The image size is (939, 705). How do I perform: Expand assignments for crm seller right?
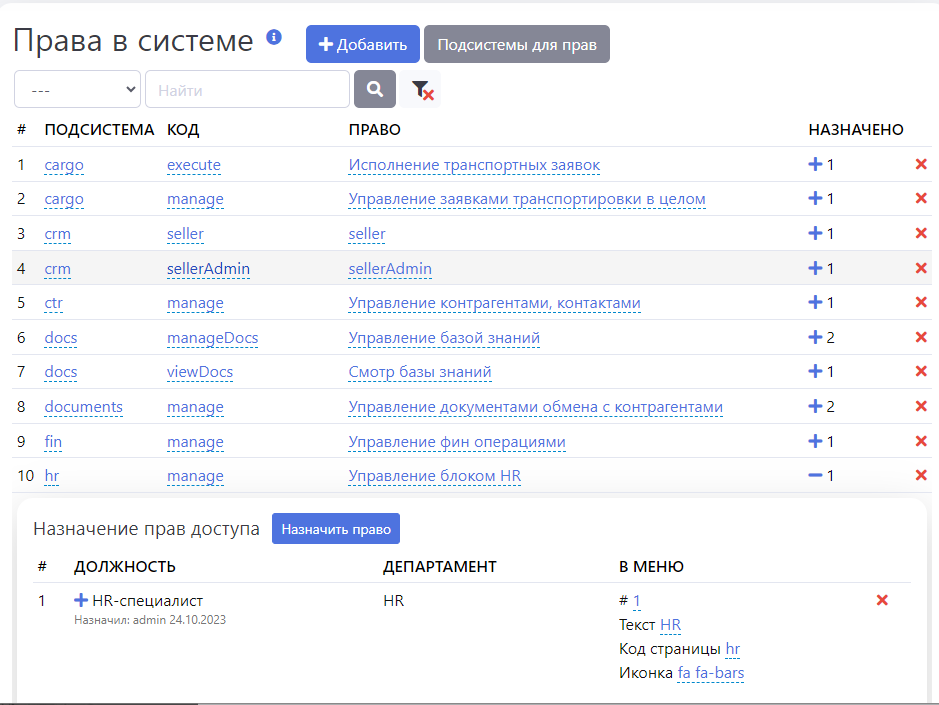point(815,234)
